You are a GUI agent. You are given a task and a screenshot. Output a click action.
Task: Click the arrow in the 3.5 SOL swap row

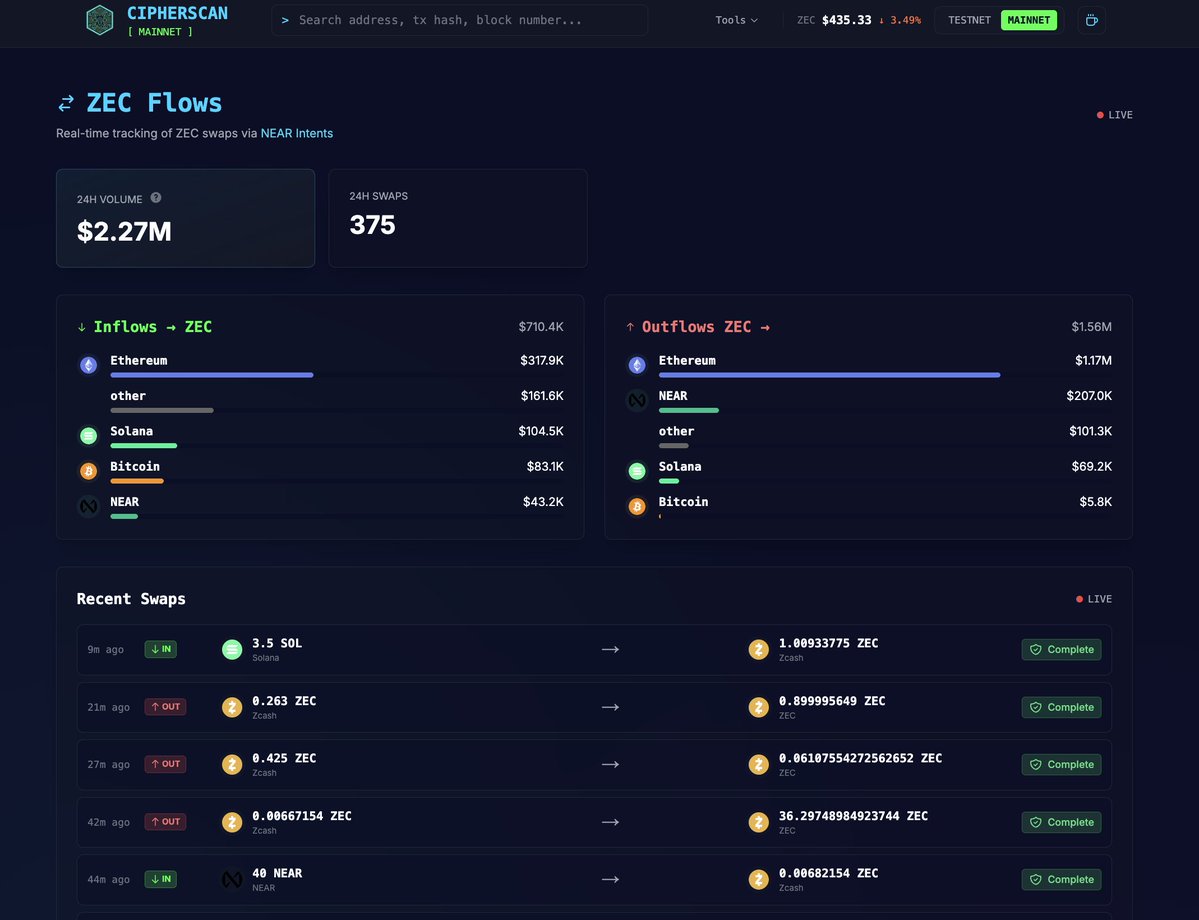tap(610, 649)
